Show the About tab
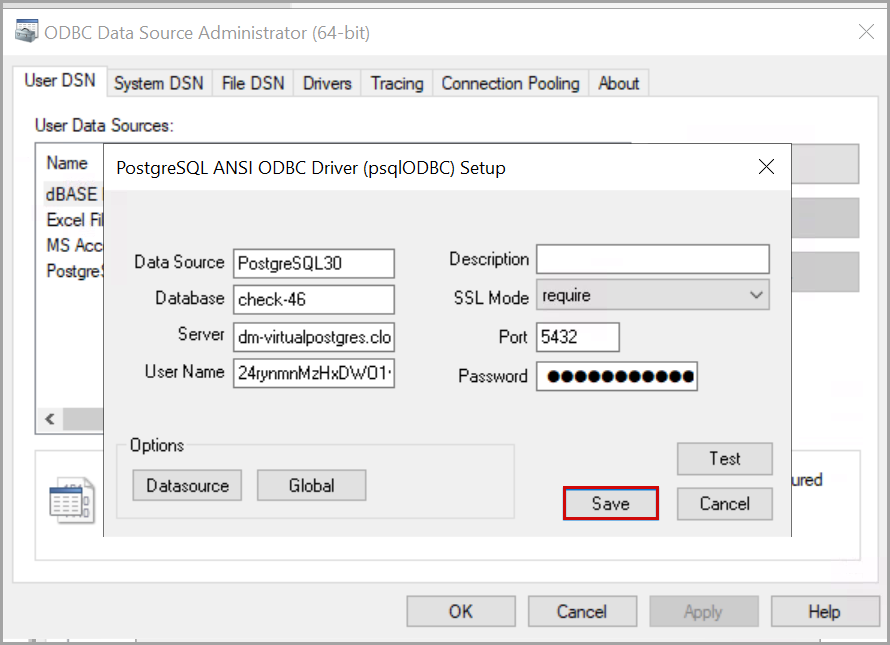The image size is (890, 645). (618, 83)
